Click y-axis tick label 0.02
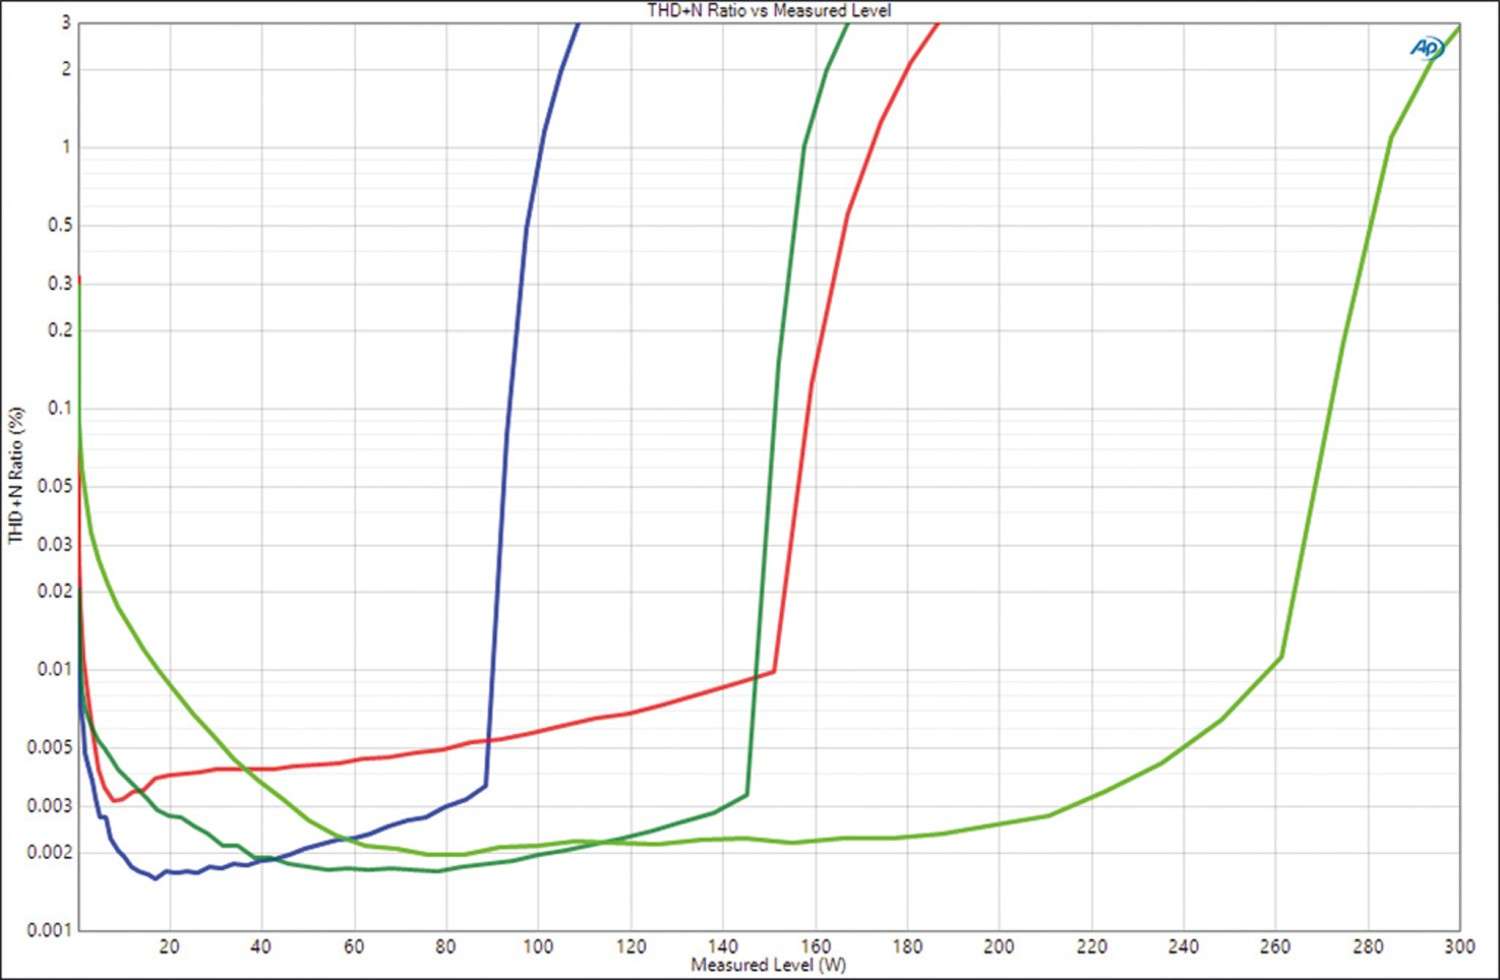The height and width of the screenshot is (980, 1500). [54, 591]
